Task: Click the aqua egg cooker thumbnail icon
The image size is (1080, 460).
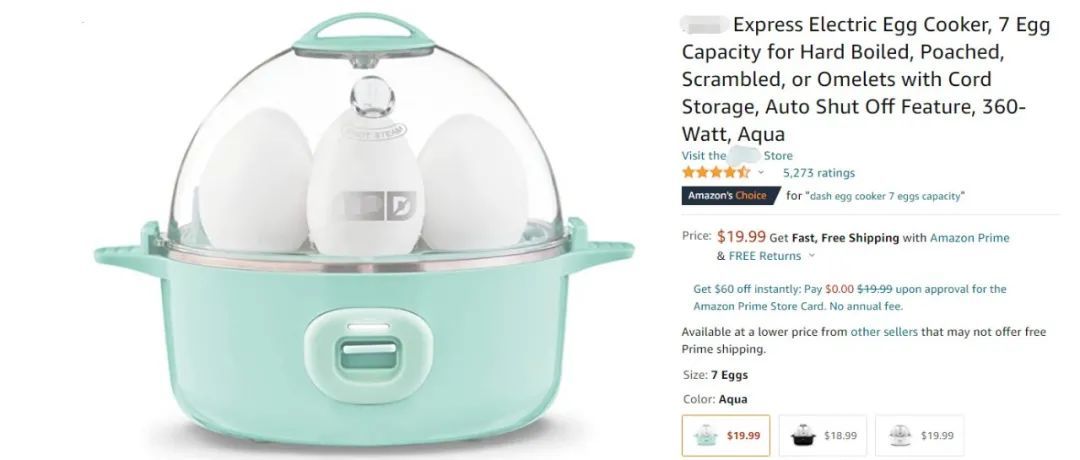Action: (x=705, y=435)
